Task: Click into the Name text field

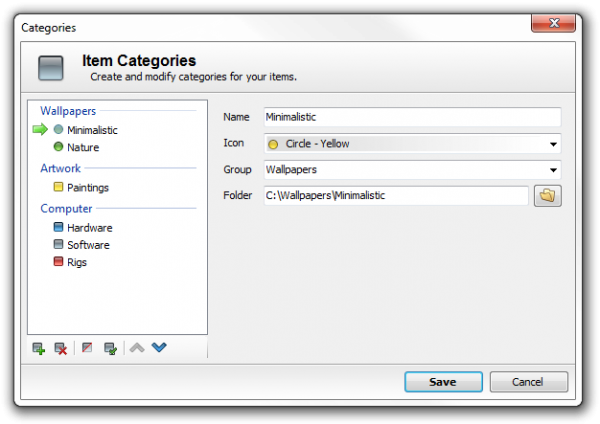Action: tap(411, 117)
